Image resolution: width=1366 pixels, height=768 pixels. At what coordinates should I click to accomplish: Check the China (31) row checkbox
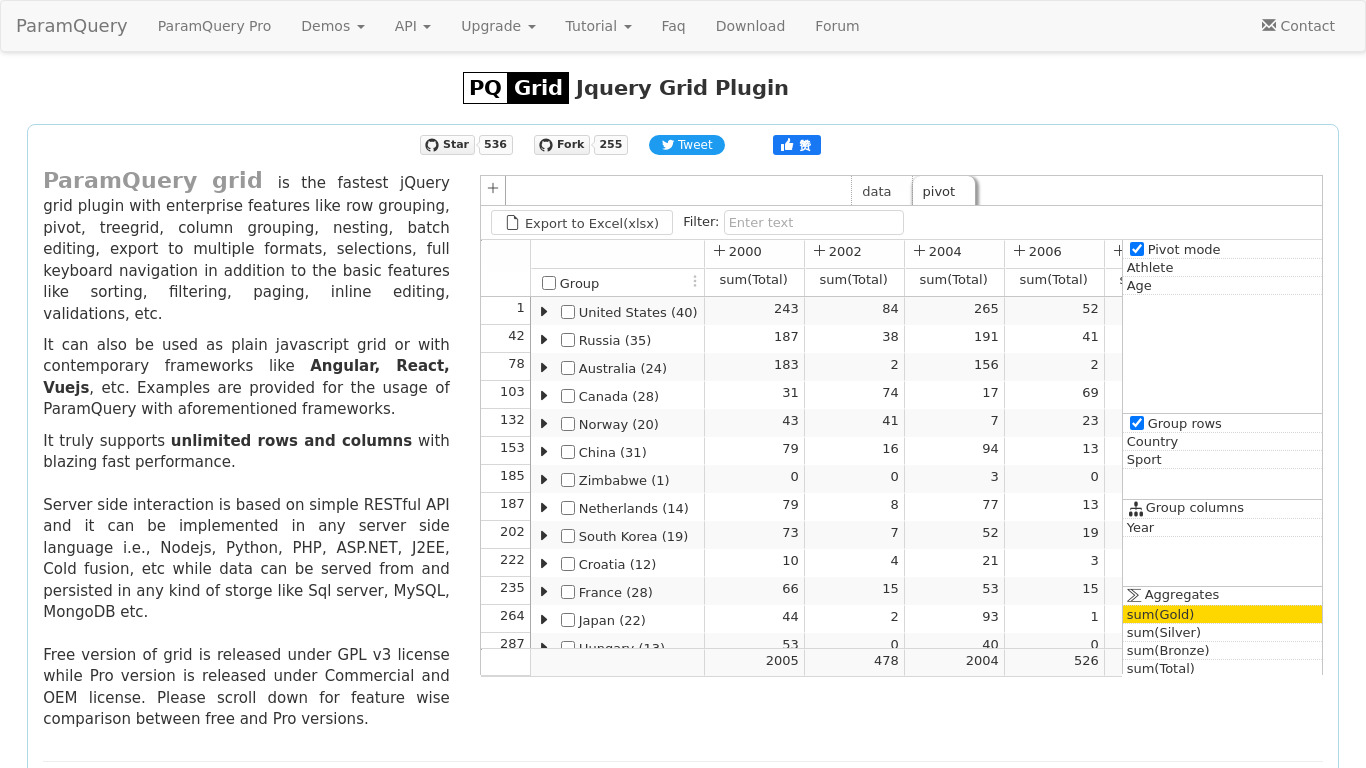pyautogui.click(x=568, y=452)
